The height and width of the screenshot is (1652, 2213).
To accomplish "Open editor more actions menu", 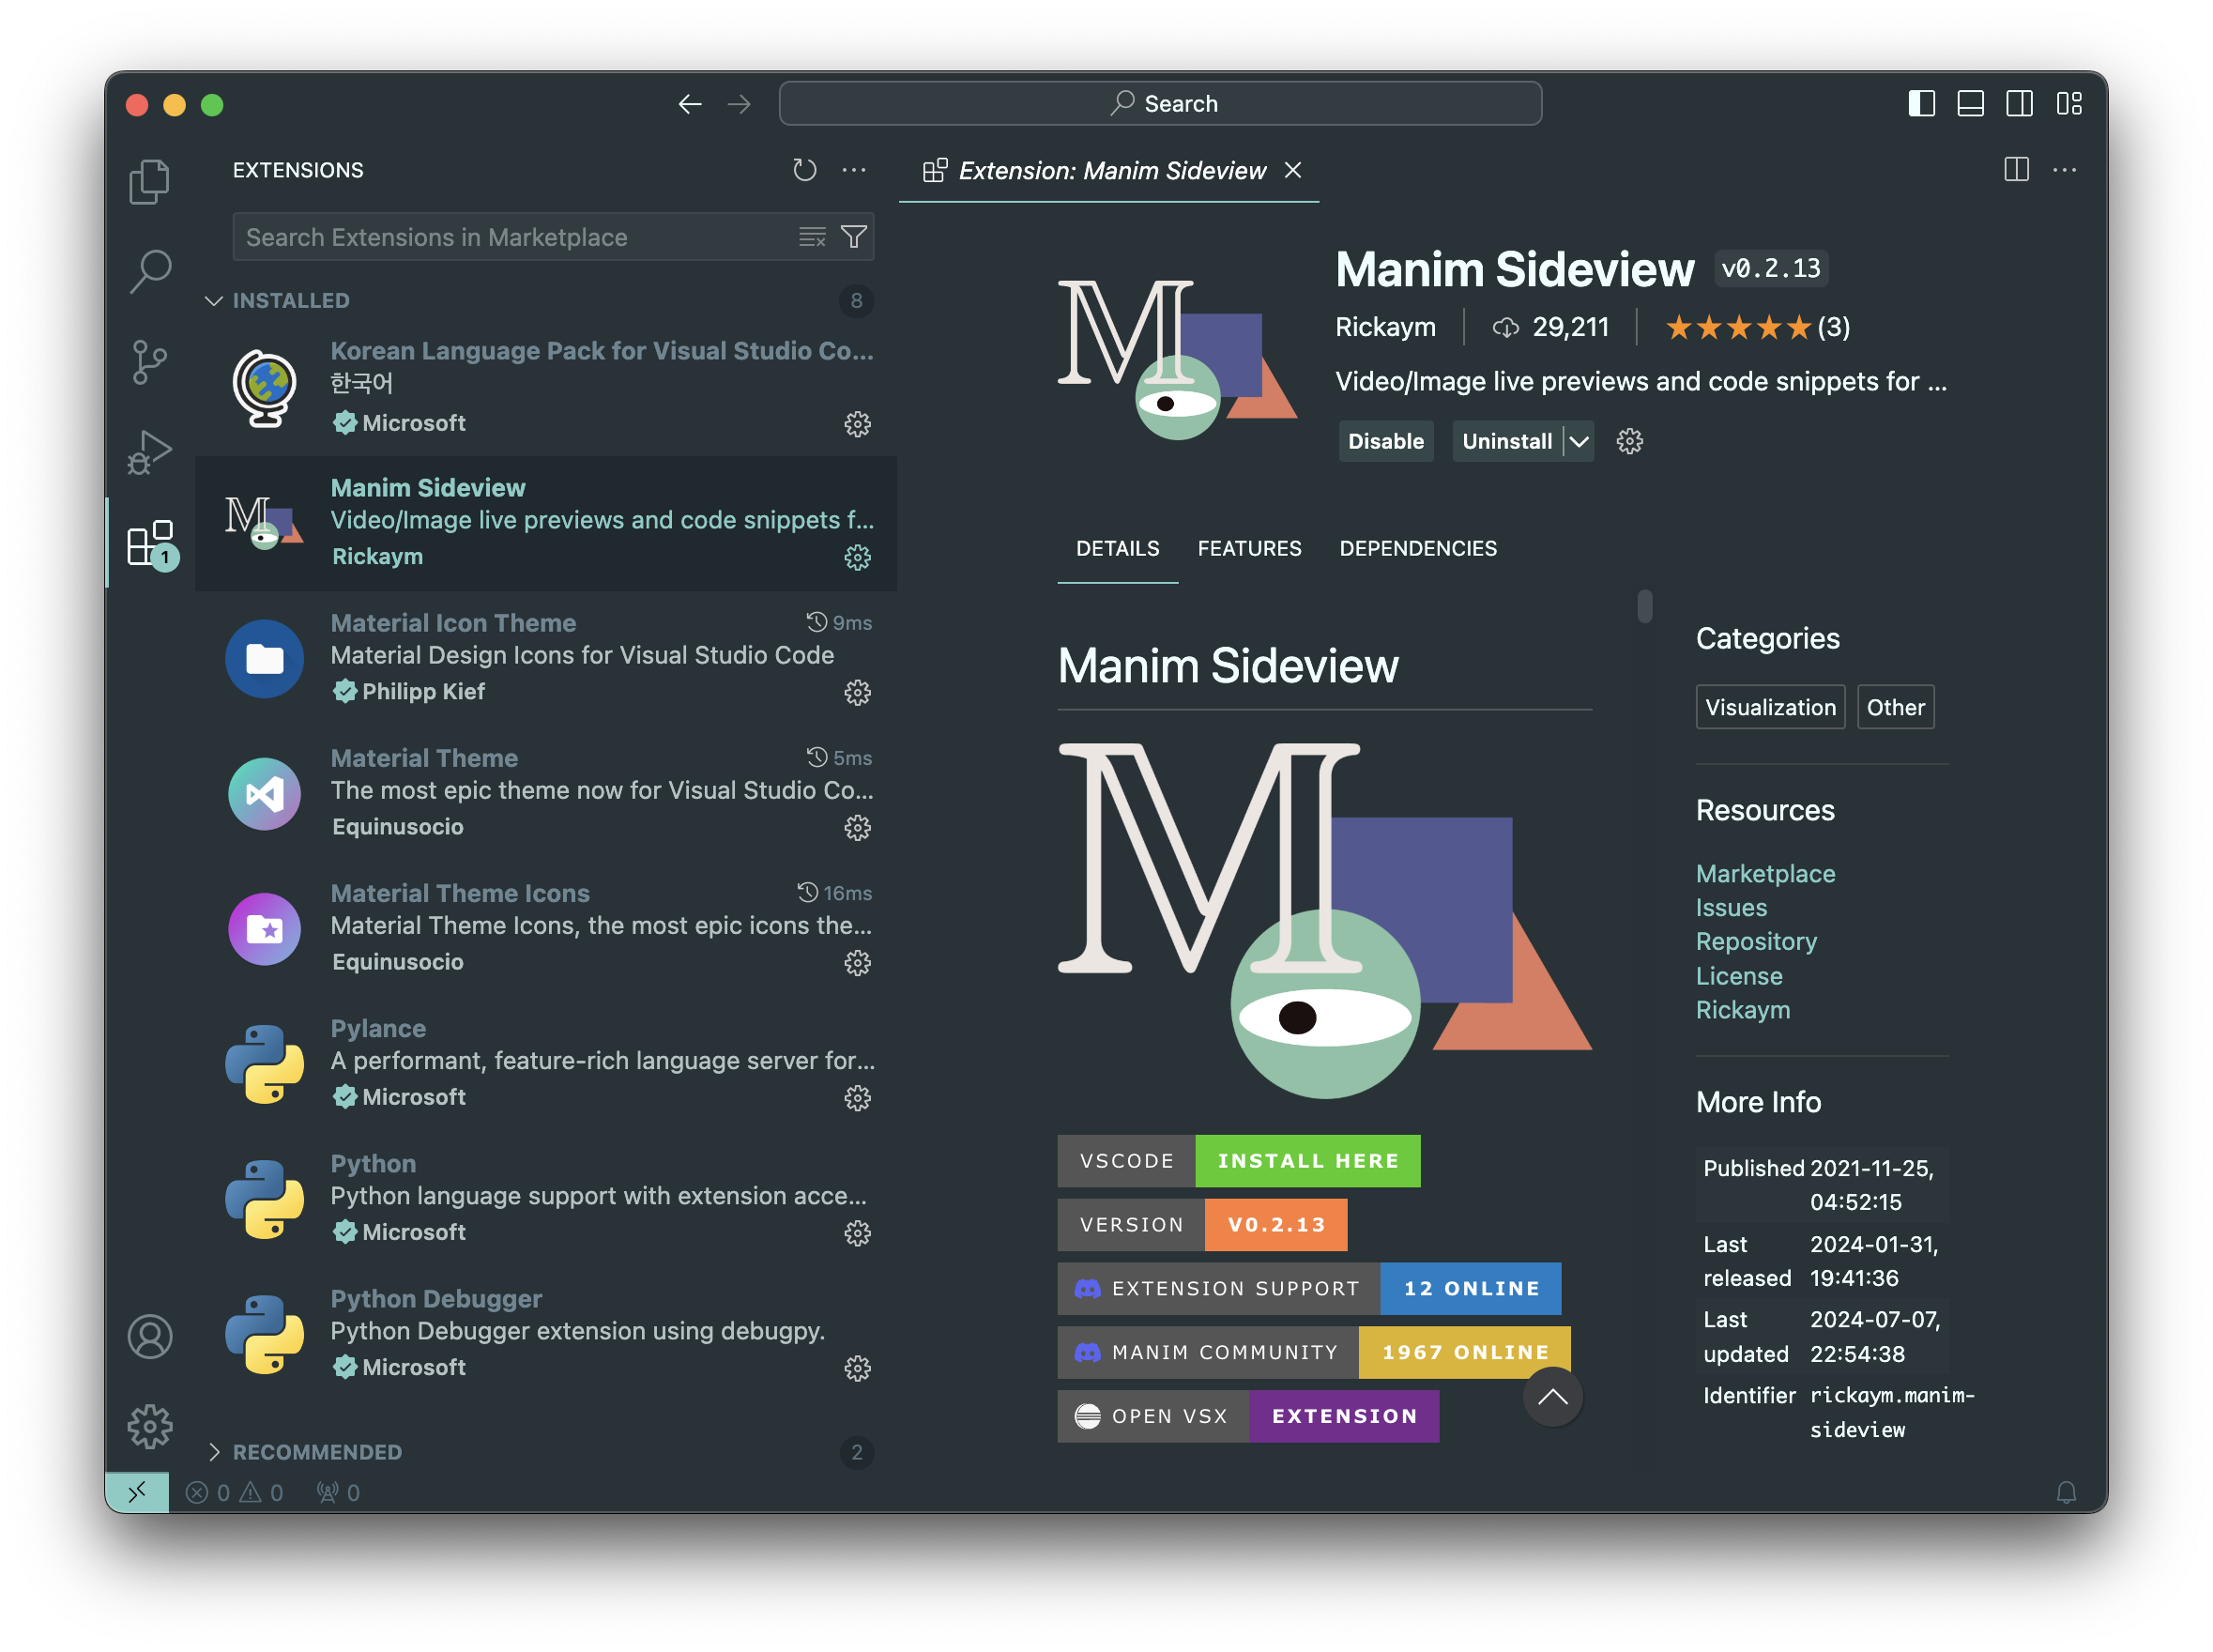I will [2064, 170].
